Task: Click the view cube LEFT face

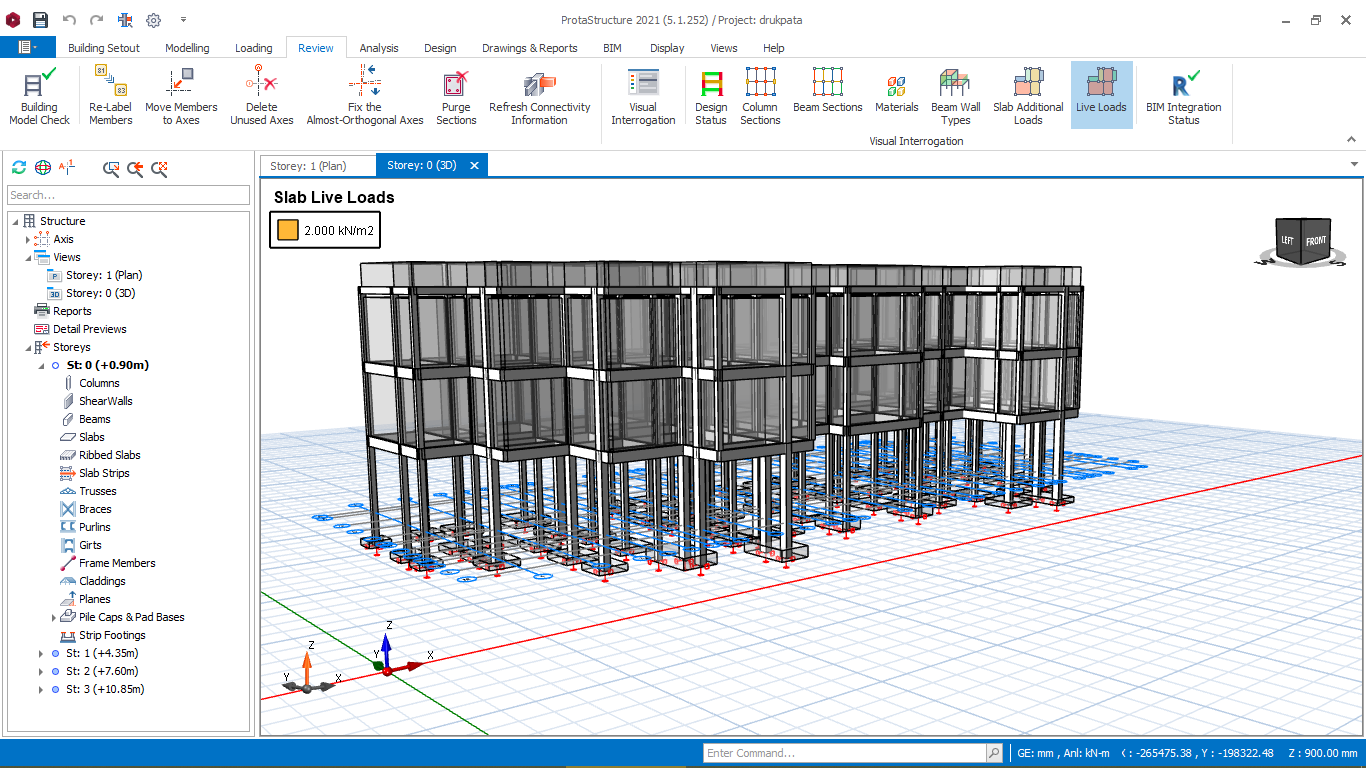Action: click(1288, 240)
